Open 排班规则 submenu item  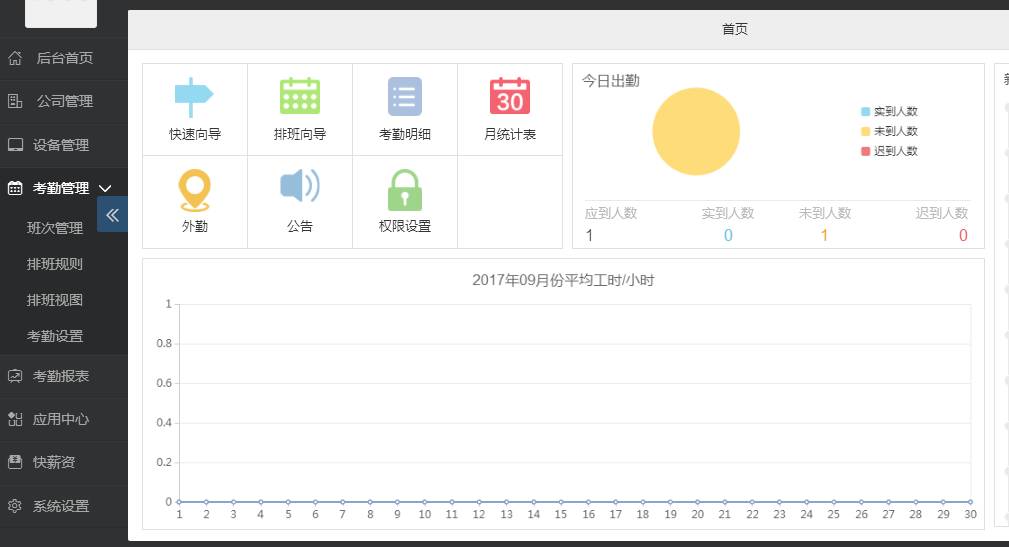click(x=55, y=264)
